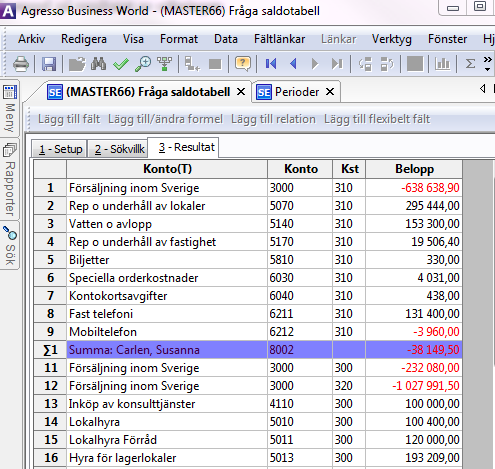Screen dimensions: 495x469
Task: Click Lägg till flexibelt fält
Action: click(377, 119)
